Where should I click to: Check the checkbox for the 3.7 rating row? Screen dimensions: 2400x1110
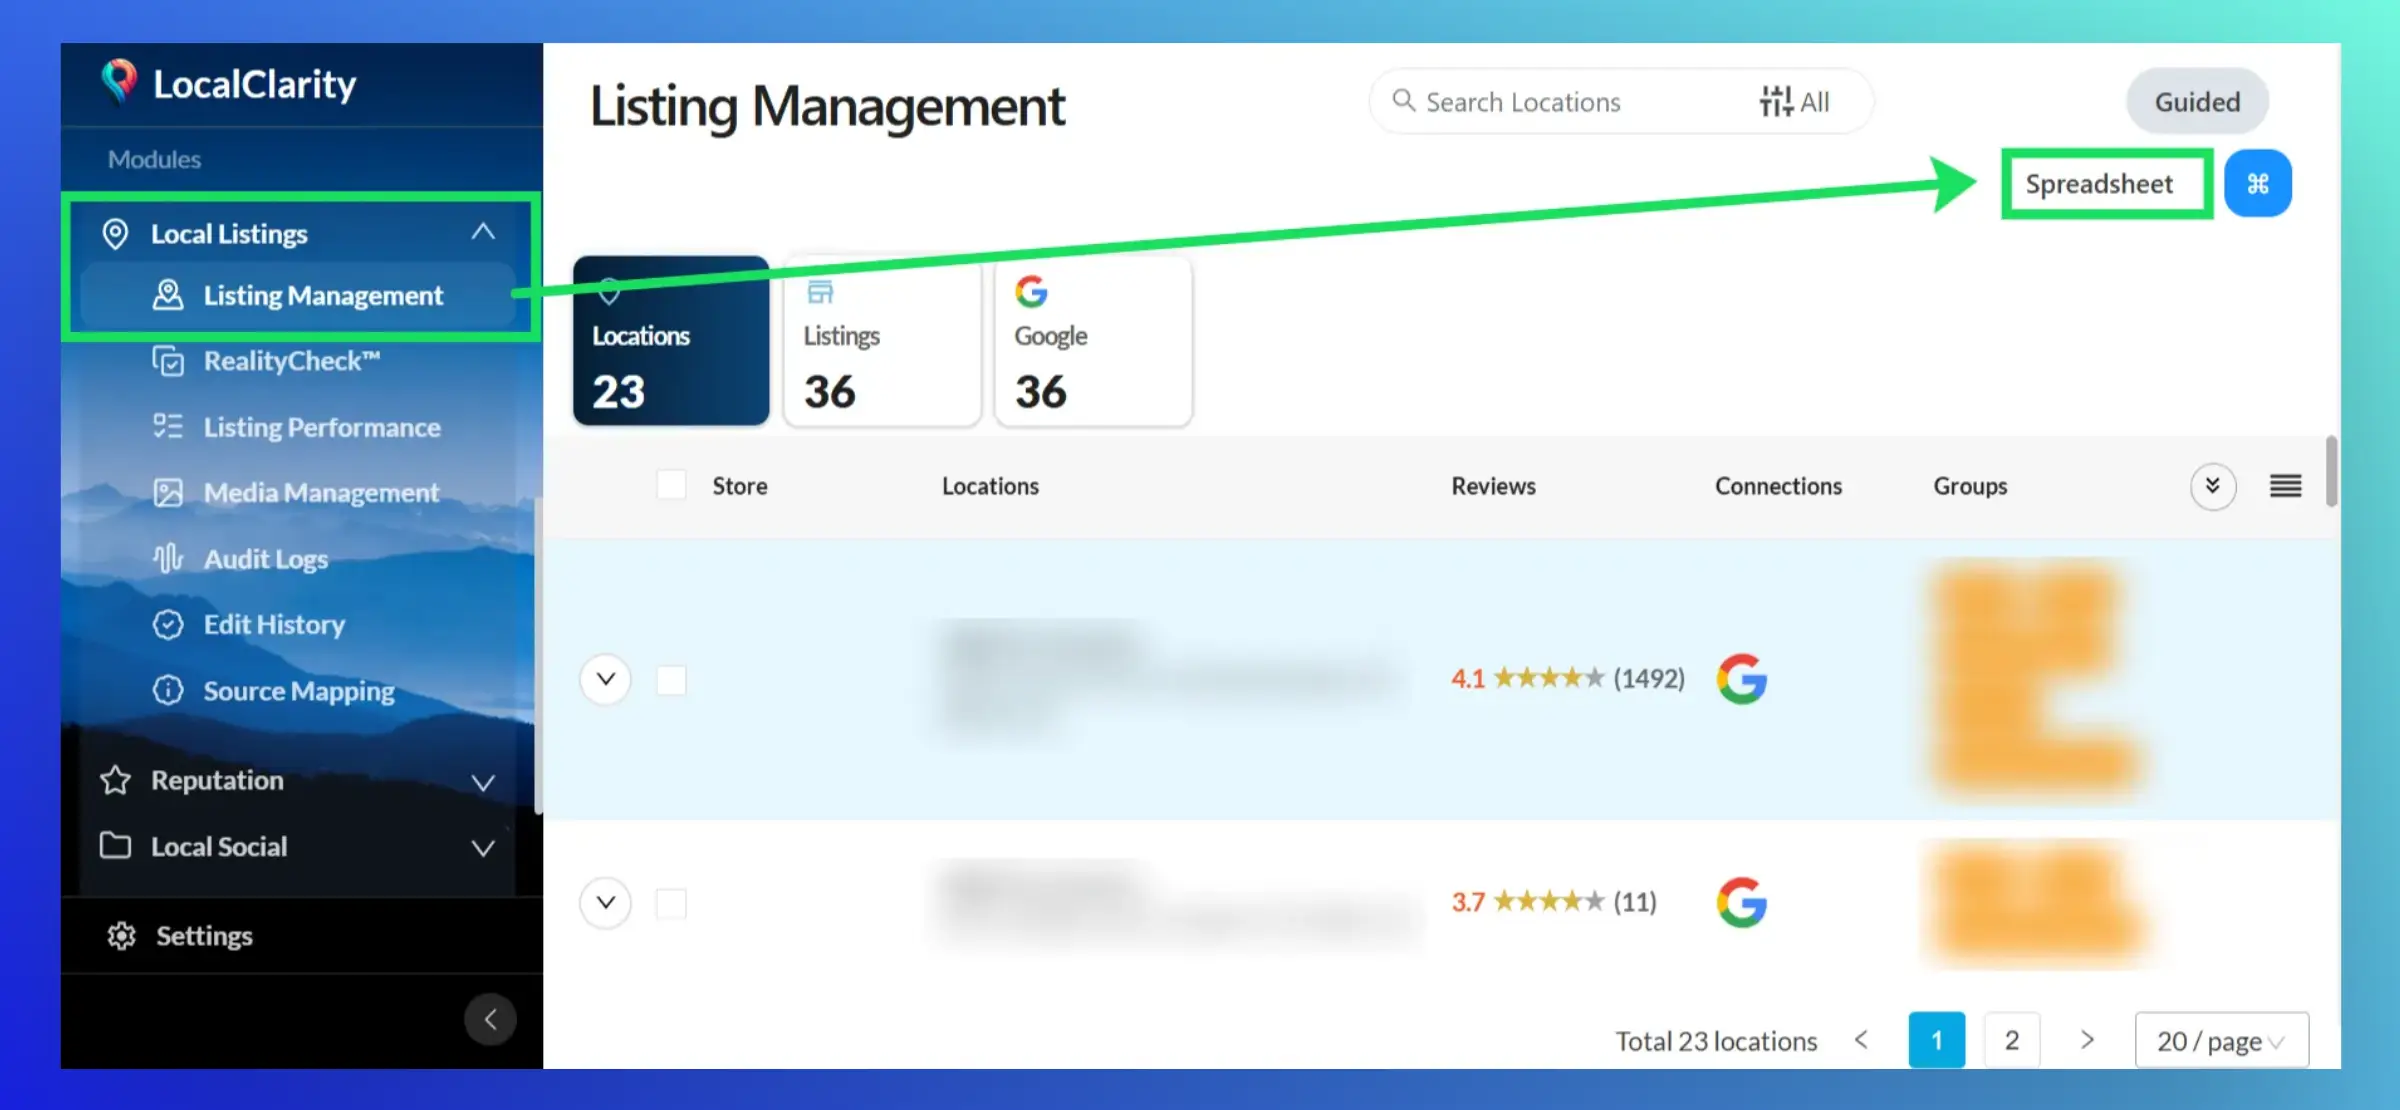(671, 903)
